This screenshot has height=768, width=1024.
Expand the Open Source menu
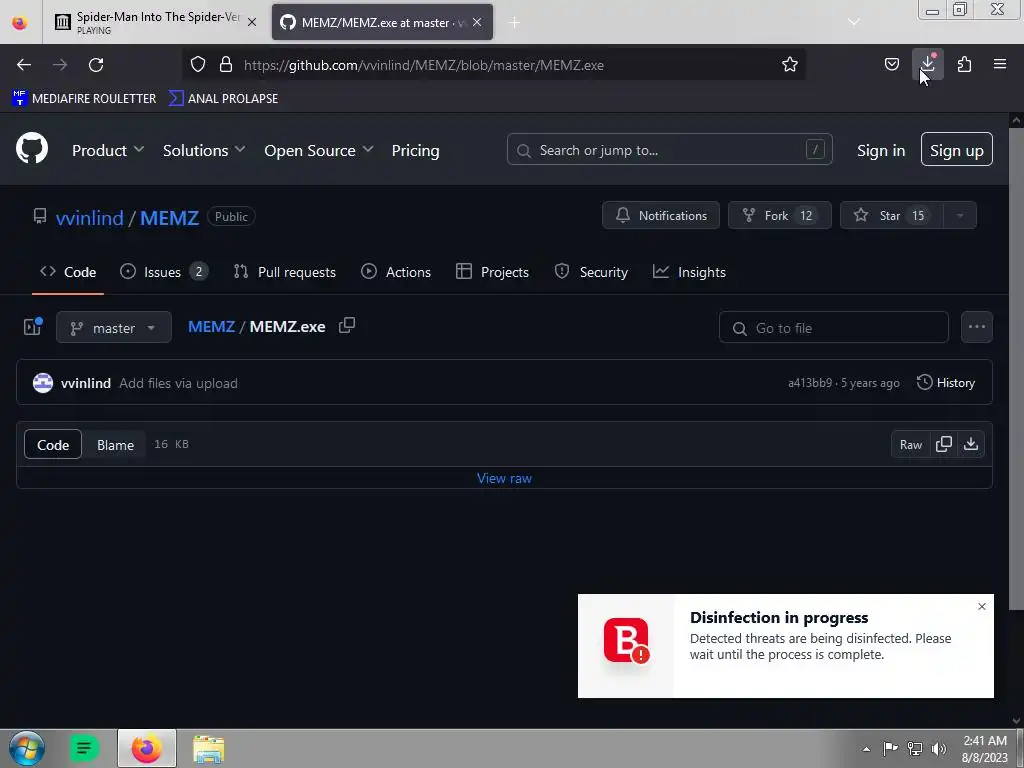pyautogui.click(x=319, y=150)
